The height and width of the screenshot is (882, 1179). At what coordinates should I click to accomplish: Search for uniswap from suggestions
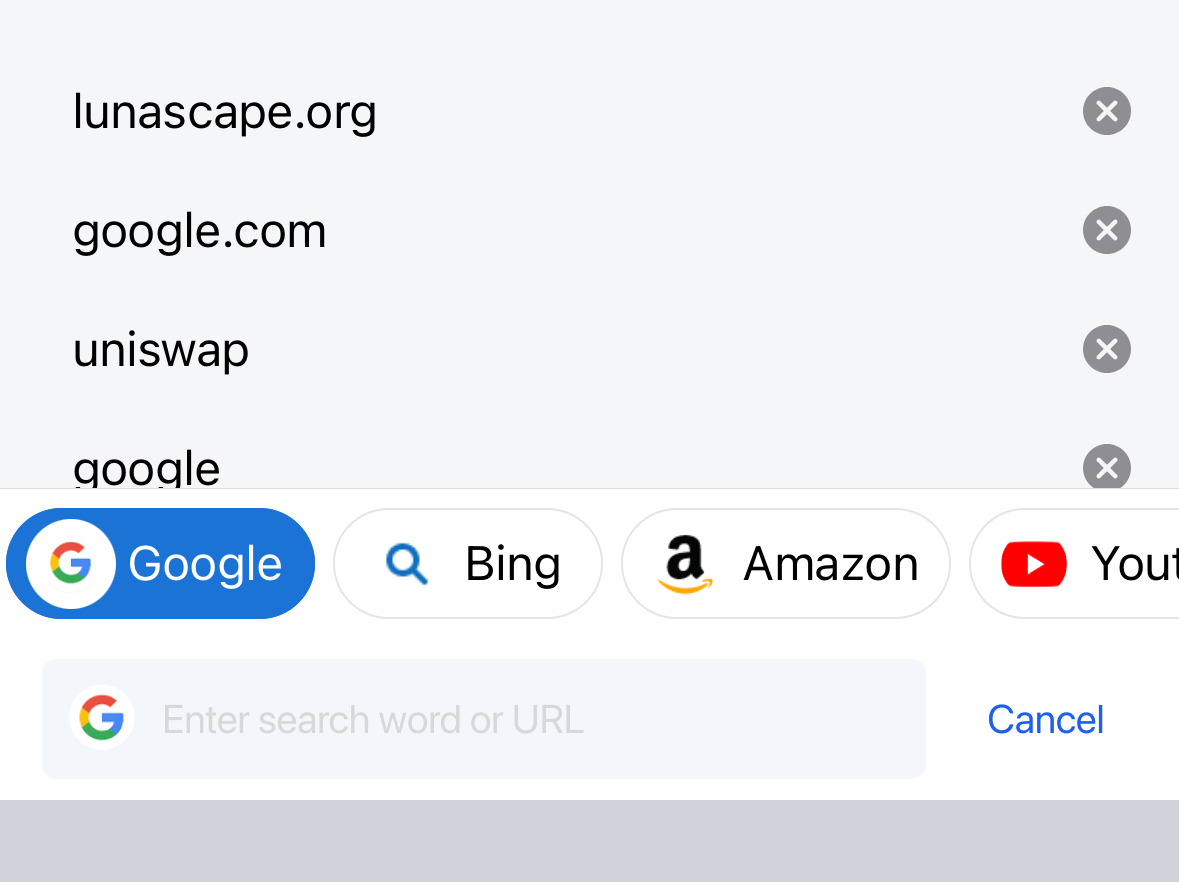click(160, 349)
